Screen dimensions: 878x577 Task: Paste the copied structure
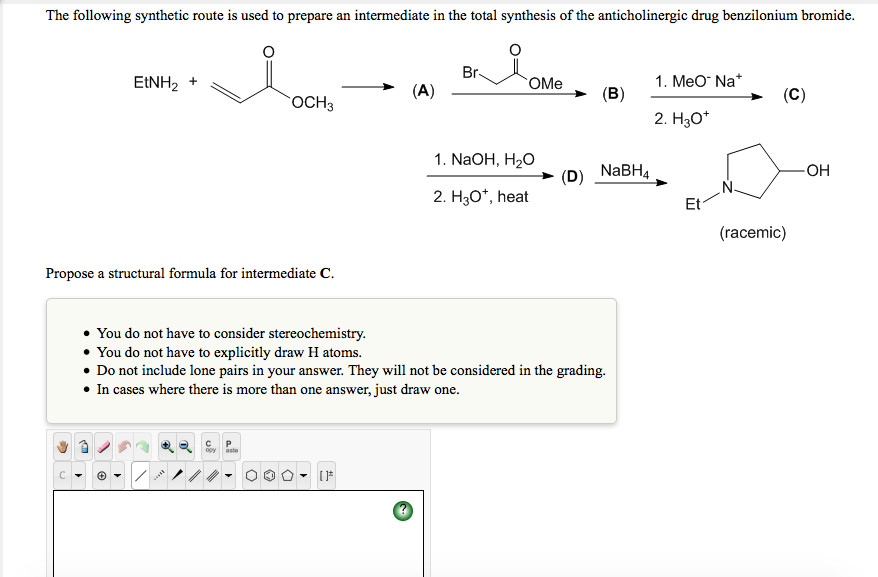(229, 445)
